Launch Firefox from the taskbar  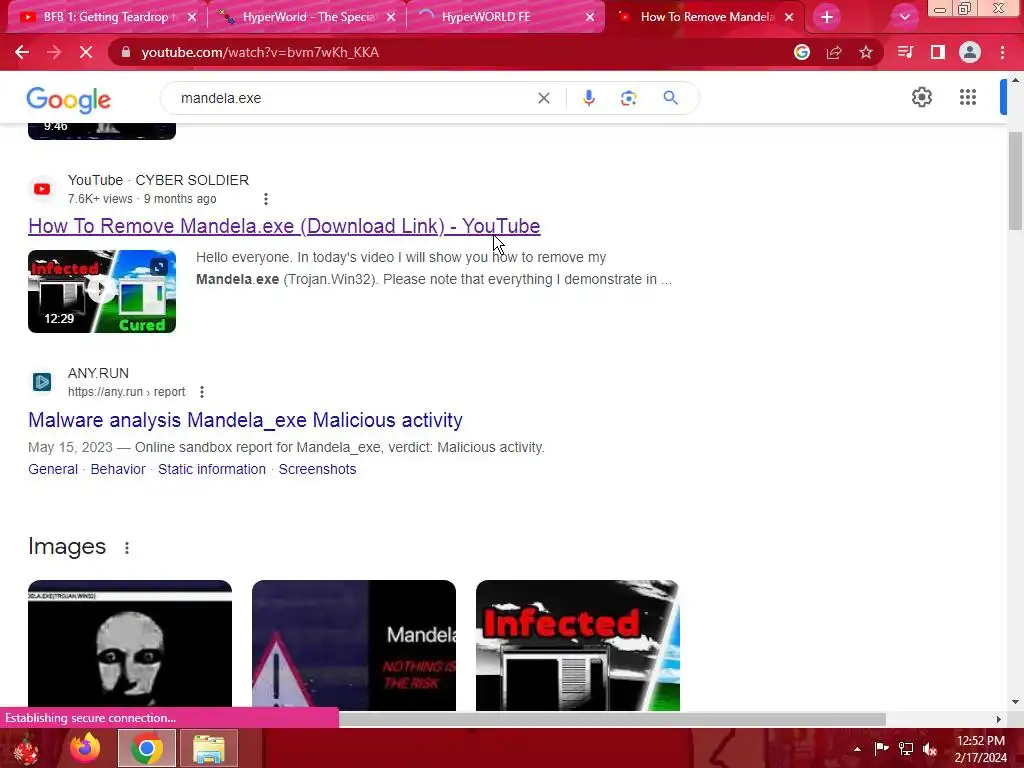[85, 748]
